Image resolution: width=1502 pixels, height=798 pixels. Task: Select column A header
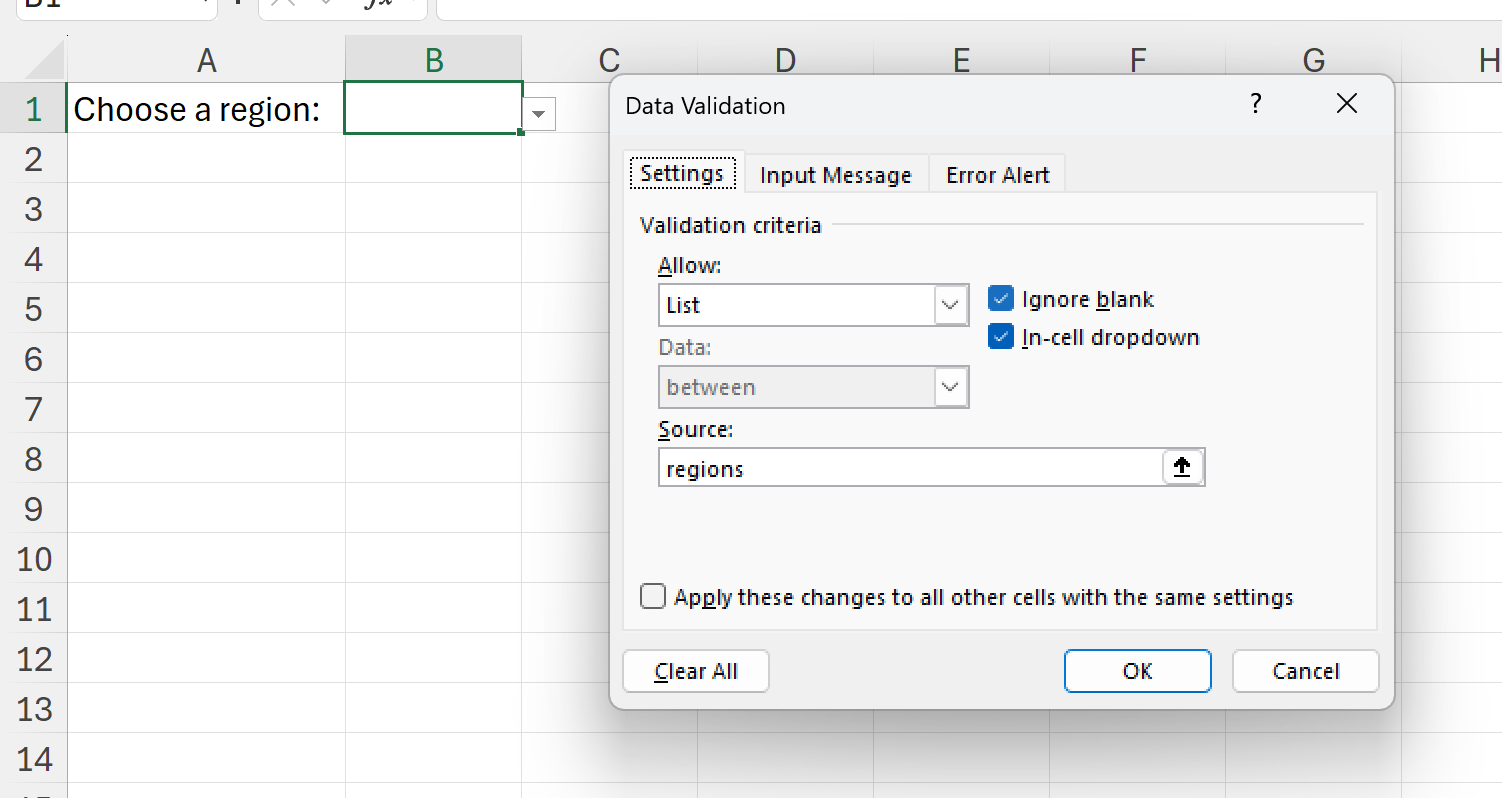point(206,60)
